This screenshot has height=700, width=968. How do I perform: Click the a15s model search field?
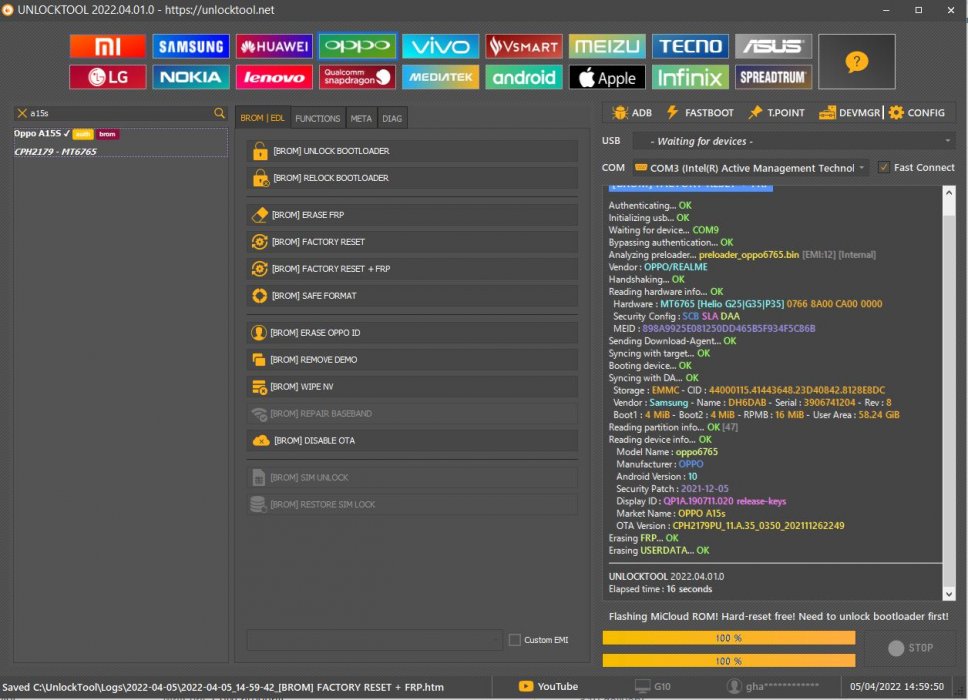pos(121,113)
